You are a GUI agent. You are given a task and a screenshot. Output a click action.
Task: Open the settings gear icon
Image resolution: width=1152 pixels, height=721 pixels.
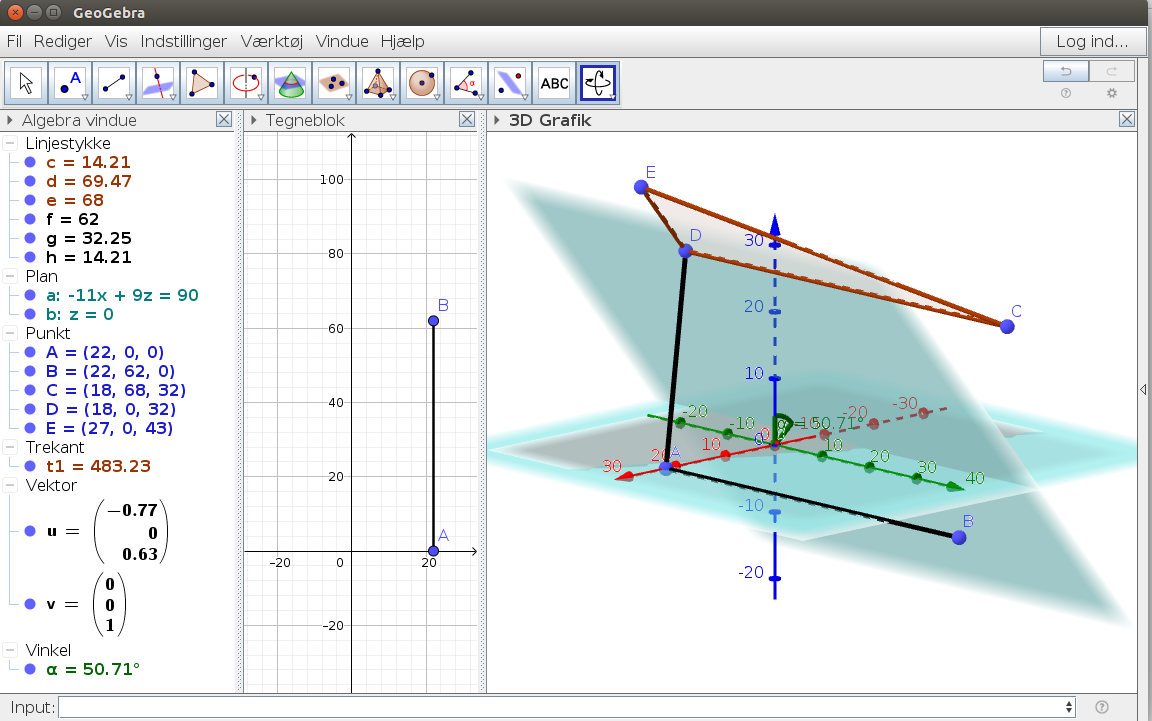(1112, 93)
